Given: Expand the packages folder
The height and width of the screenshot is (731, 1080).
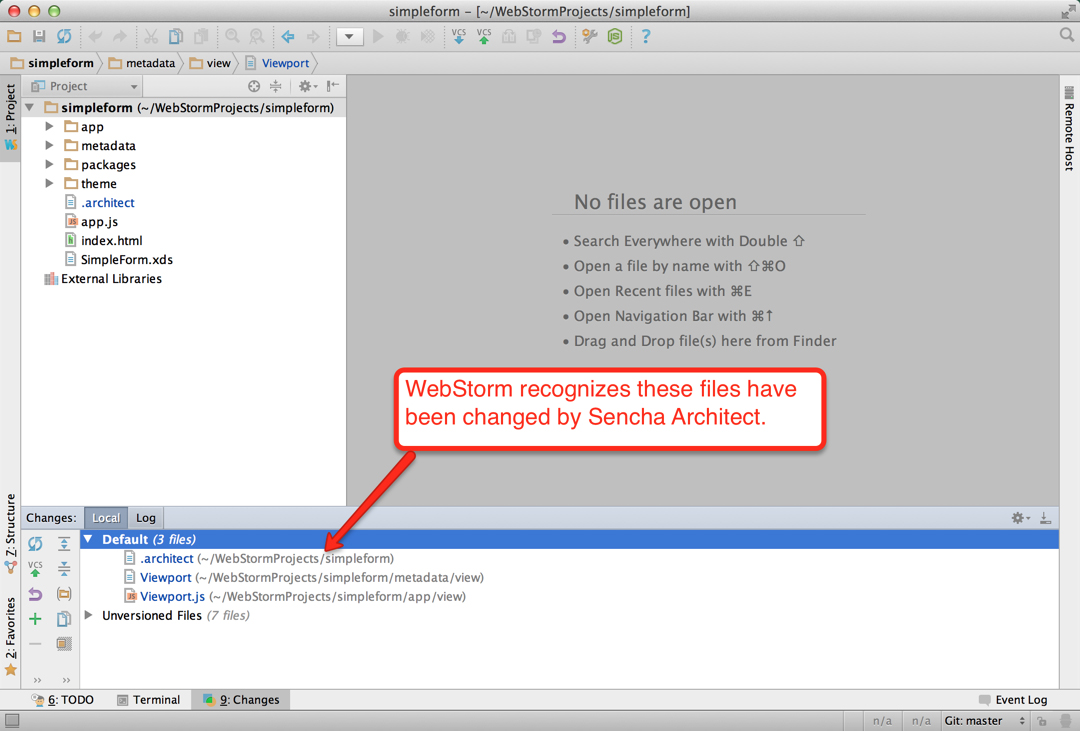Looking at the screenshot, I should click(49, 165).
